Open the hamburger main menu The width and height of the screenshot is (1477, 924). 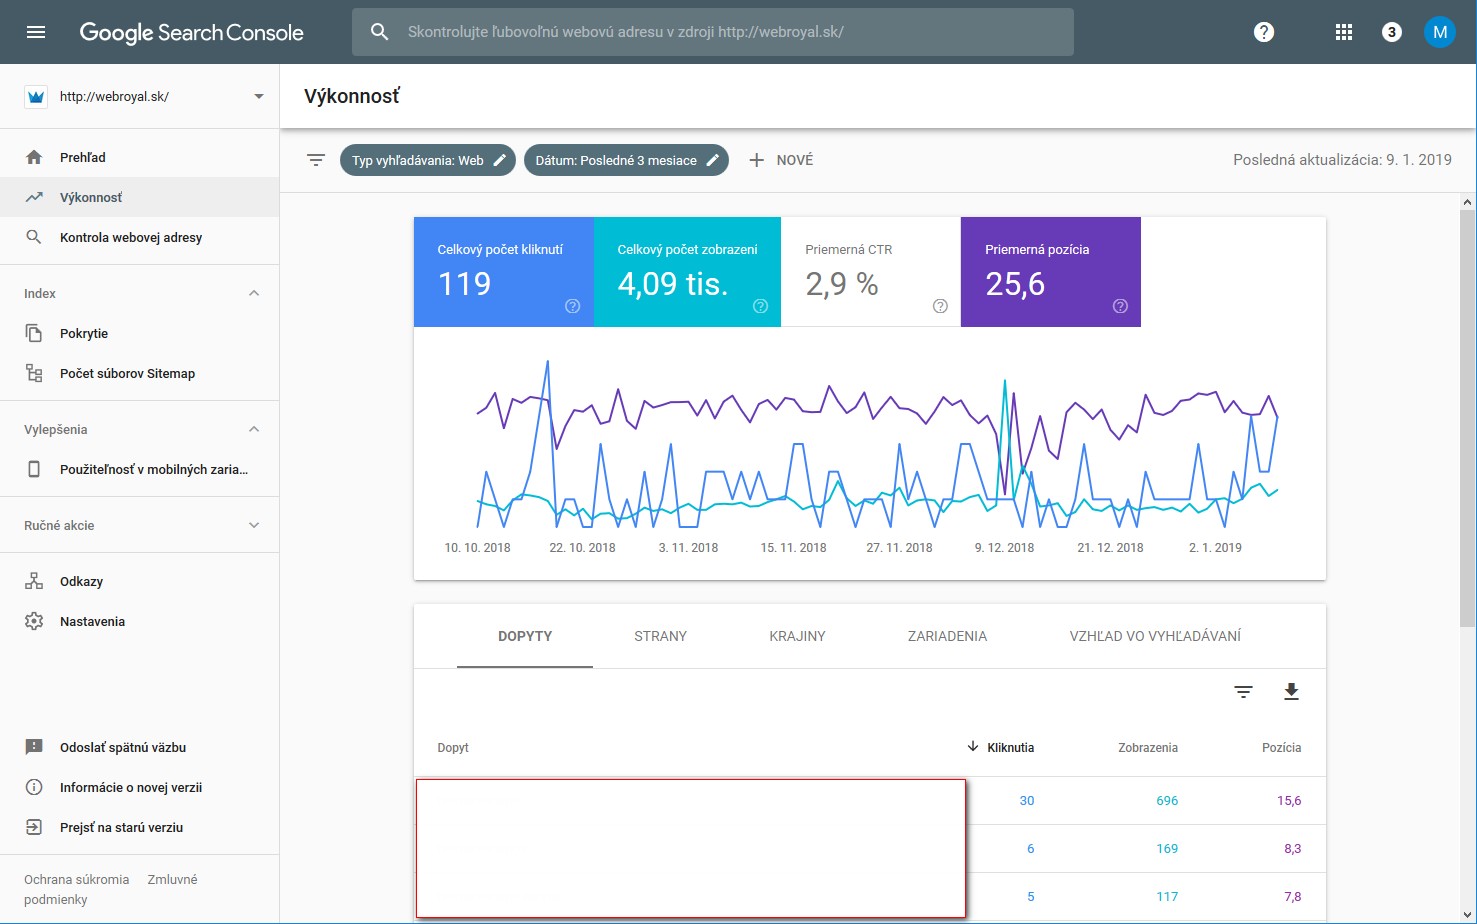pos(36,32)
